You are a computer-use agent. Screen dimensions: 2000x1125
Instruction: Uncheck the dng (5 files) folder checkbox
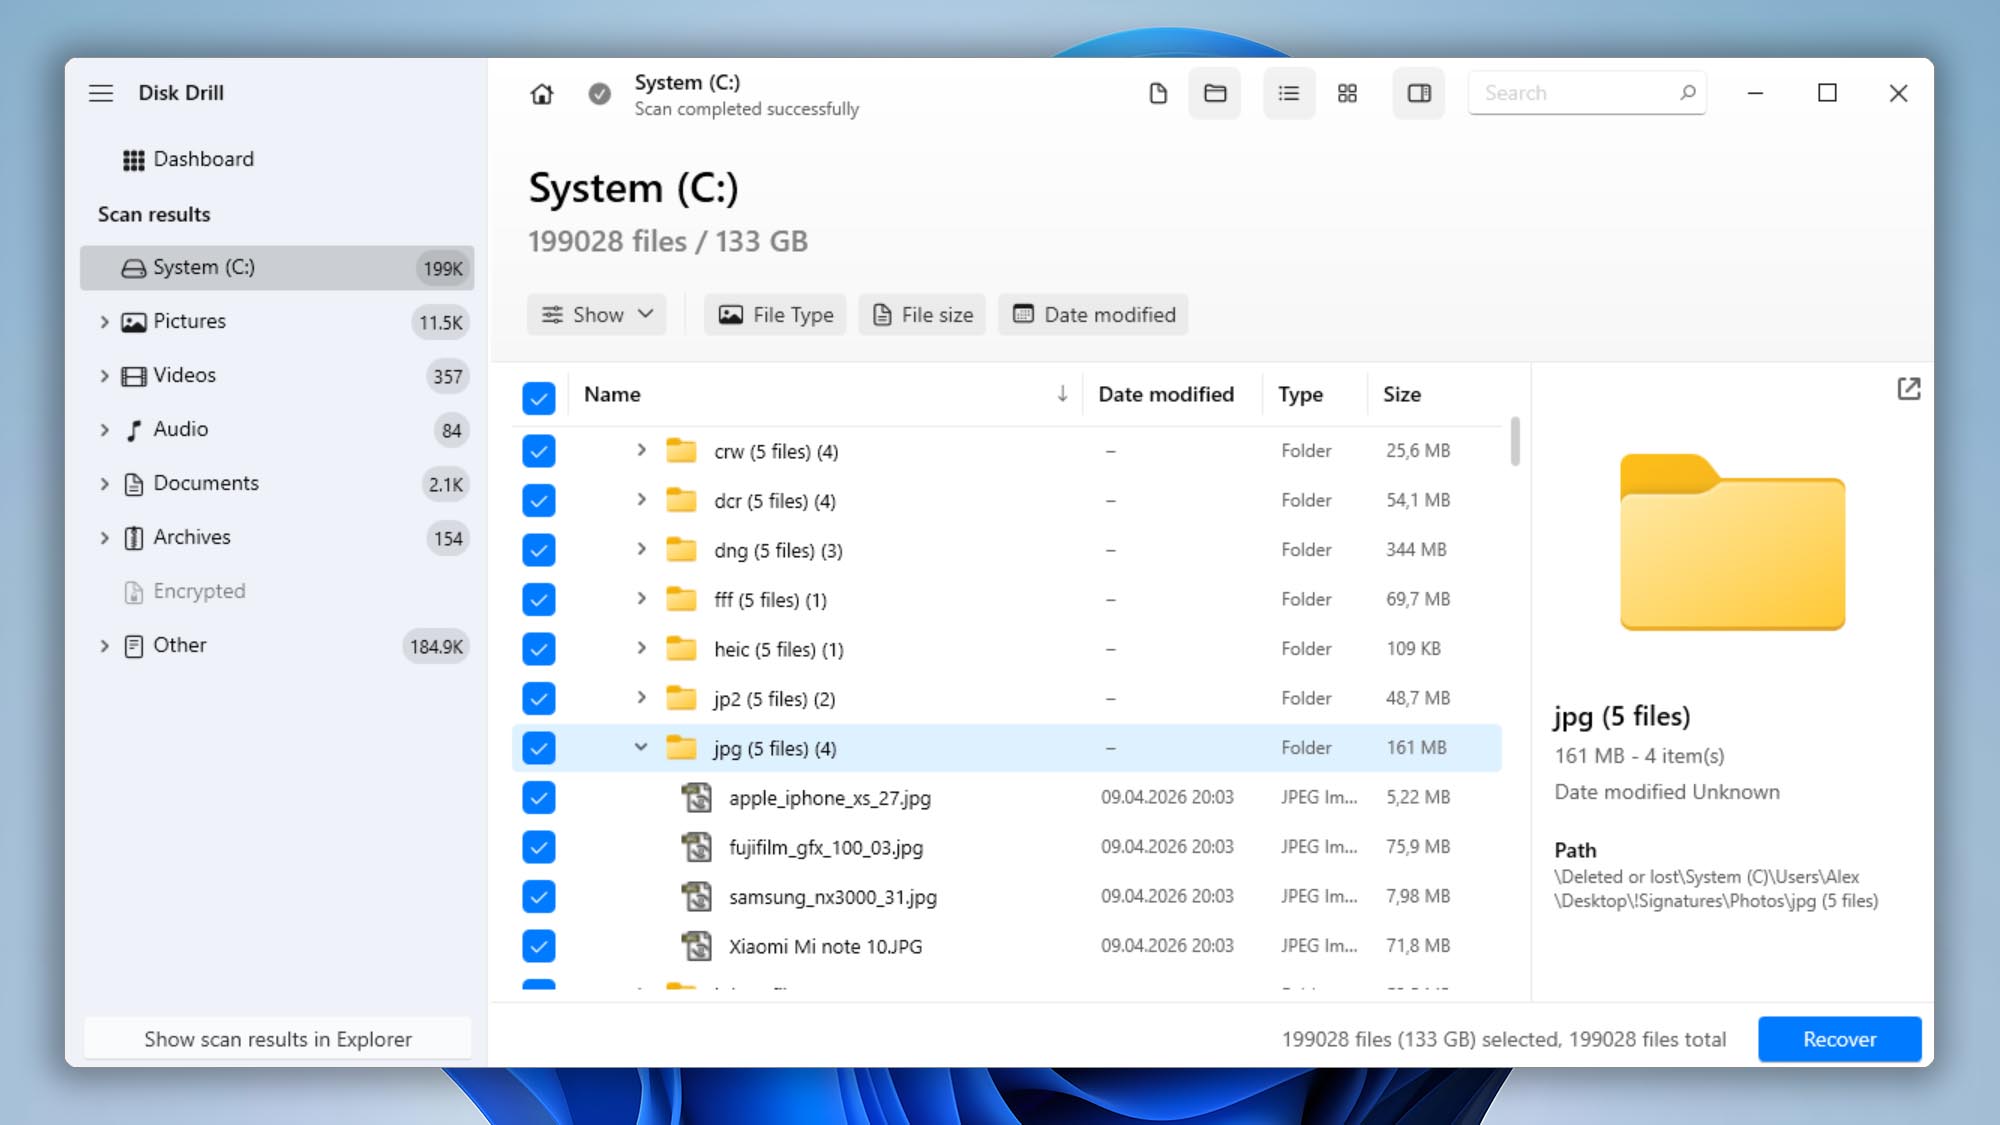point(538,550)
